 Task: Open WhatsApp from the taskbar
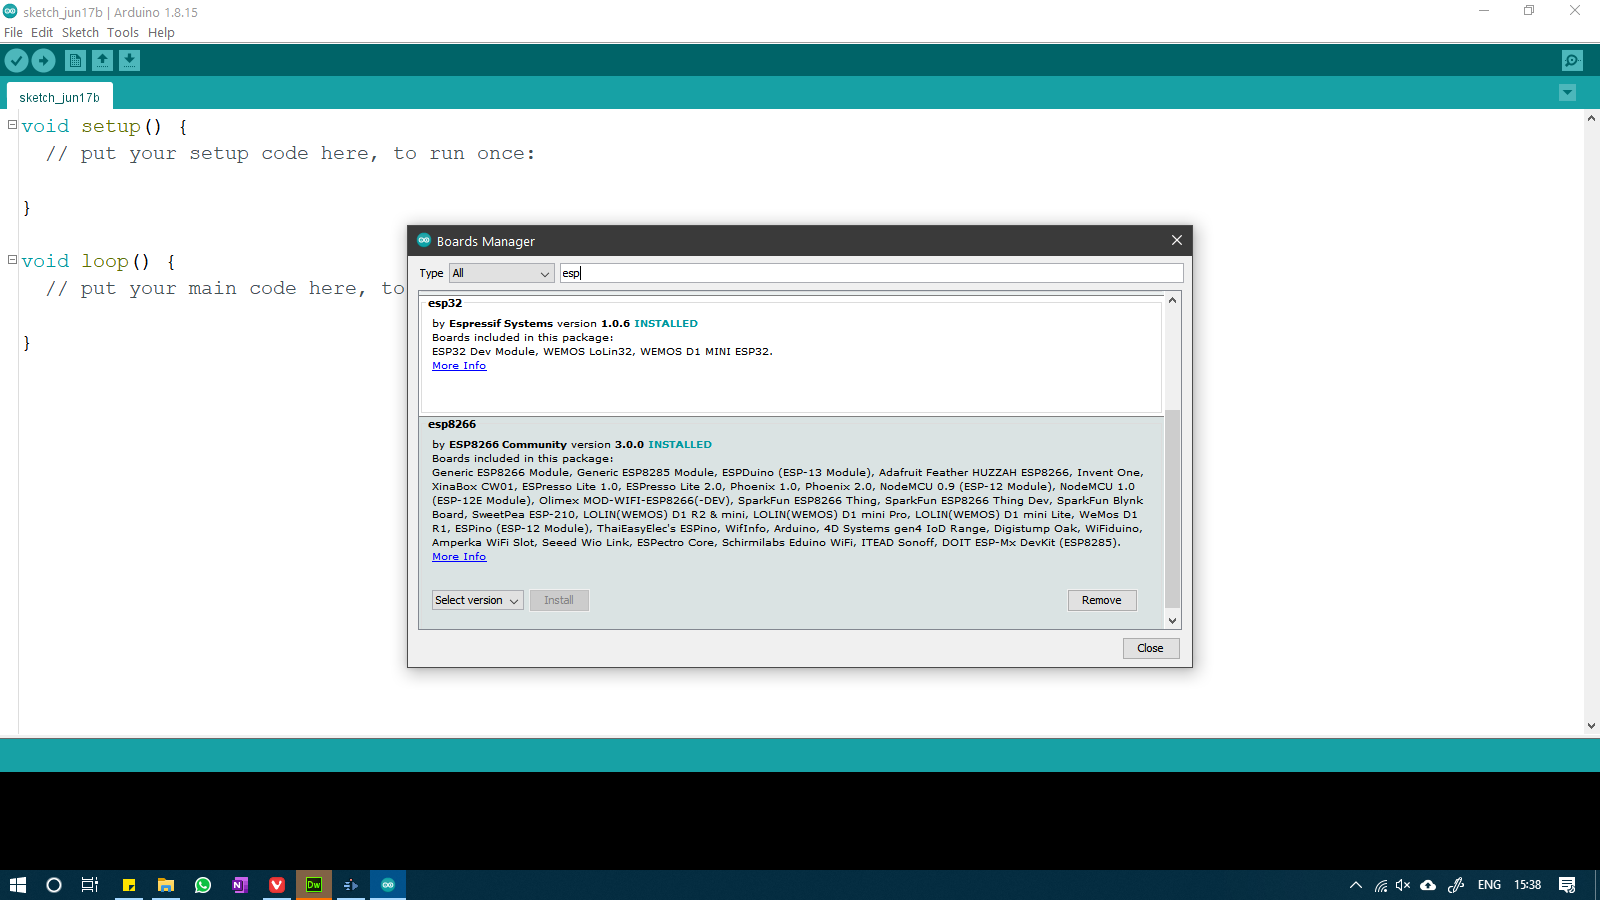pyautogui.click(x=203, y=885)
